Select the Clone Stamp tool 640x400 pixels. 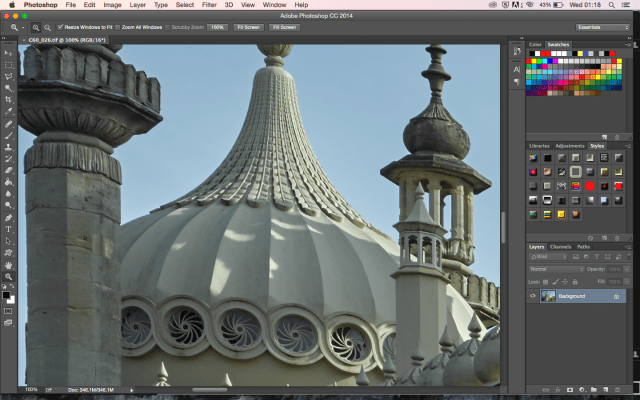[x=8, y=147]
